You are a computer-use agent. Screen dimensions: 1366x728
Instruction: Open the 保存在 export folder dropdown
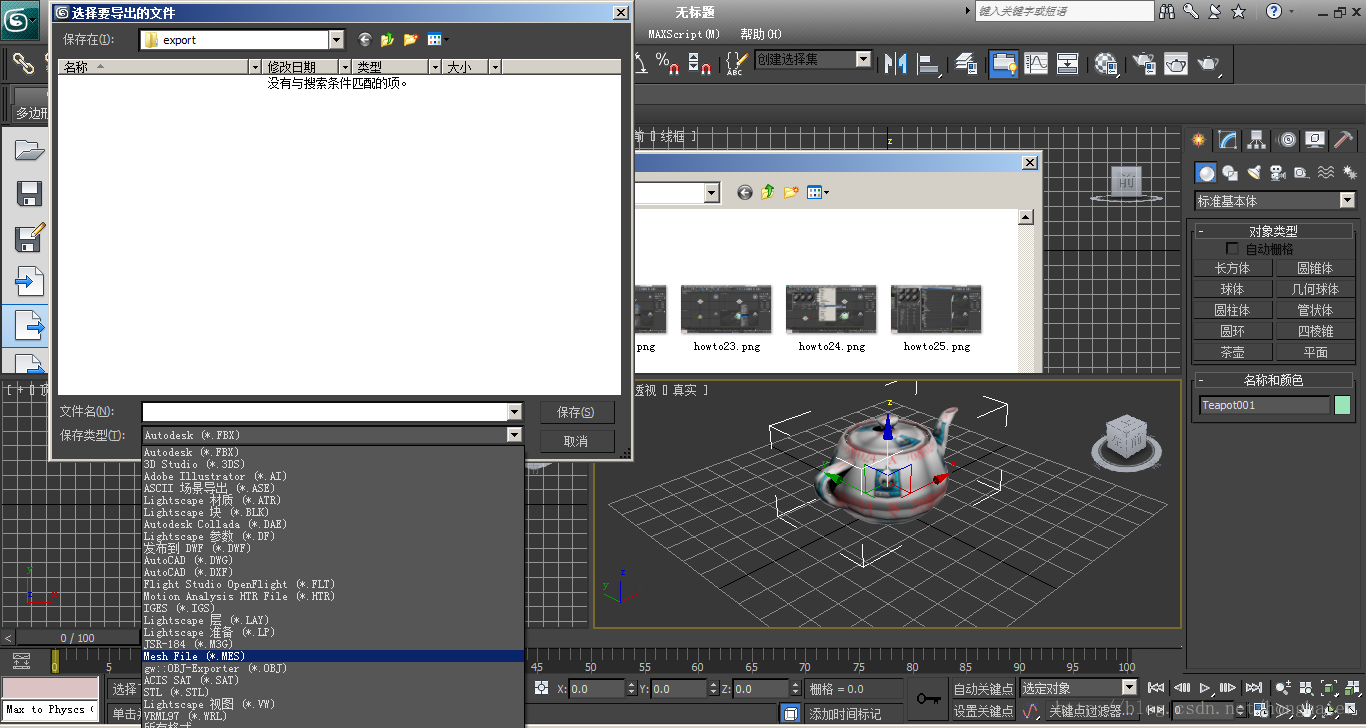coord(336,40)
